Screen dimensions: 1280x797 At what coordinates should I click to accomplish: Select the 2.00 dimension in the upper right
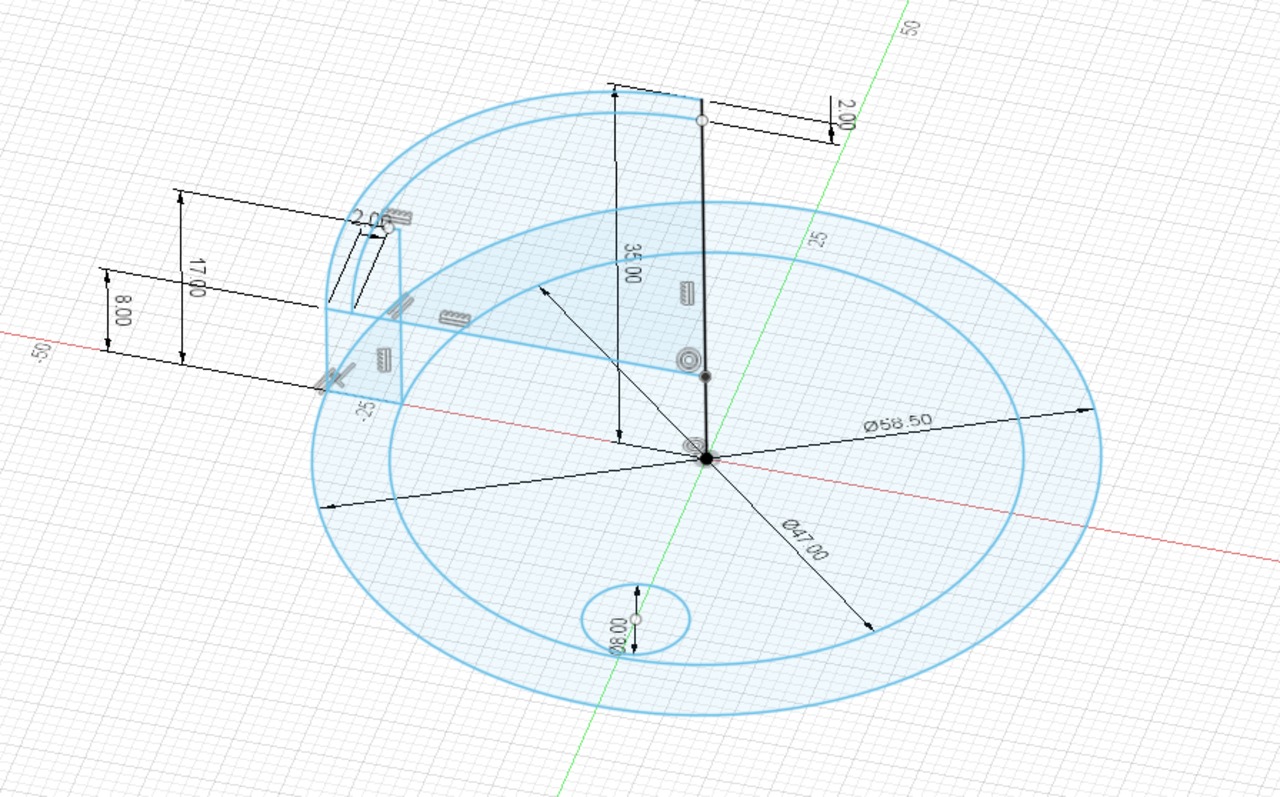846,114
